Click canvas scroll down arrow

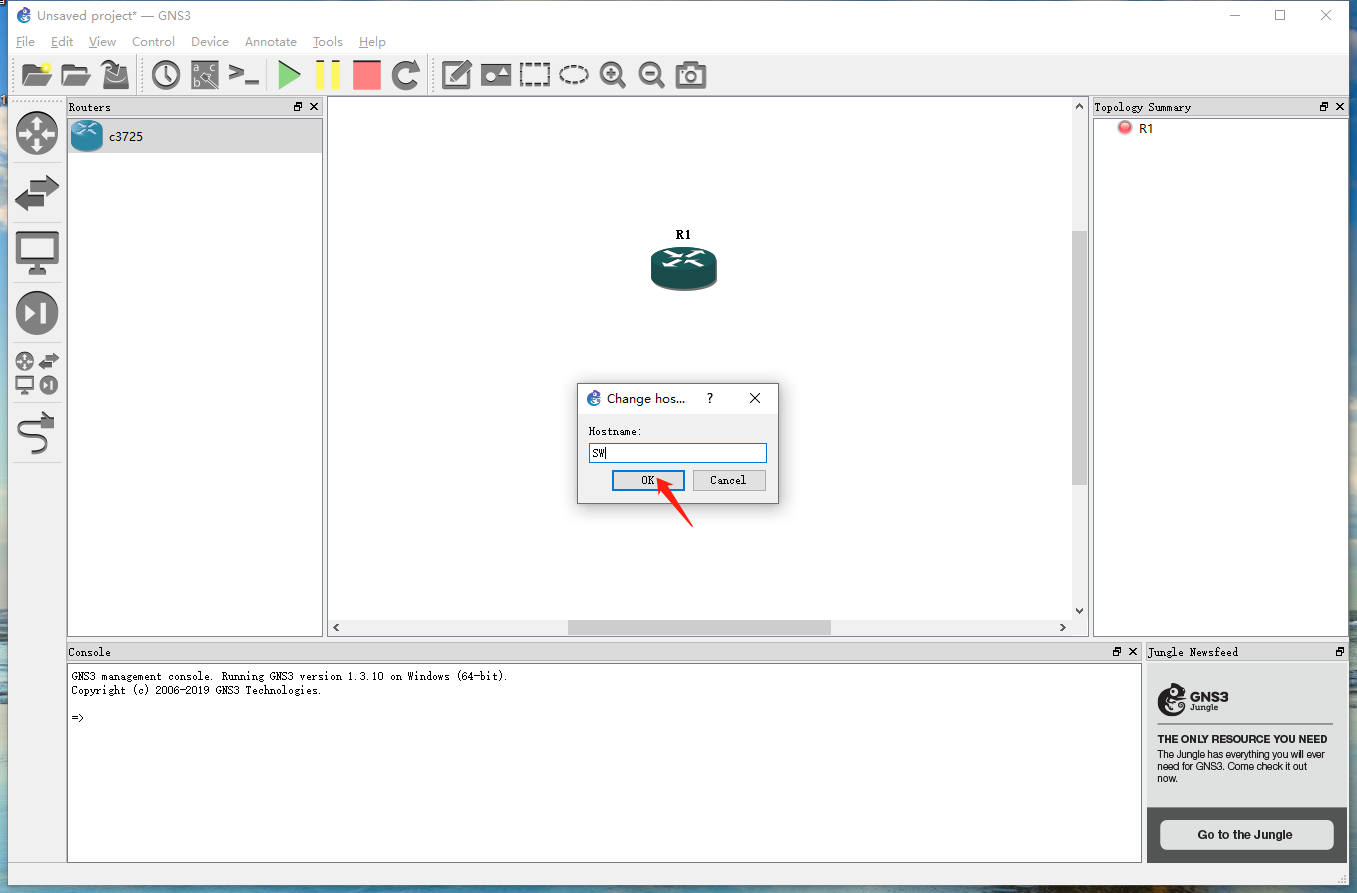[1079, 610]
